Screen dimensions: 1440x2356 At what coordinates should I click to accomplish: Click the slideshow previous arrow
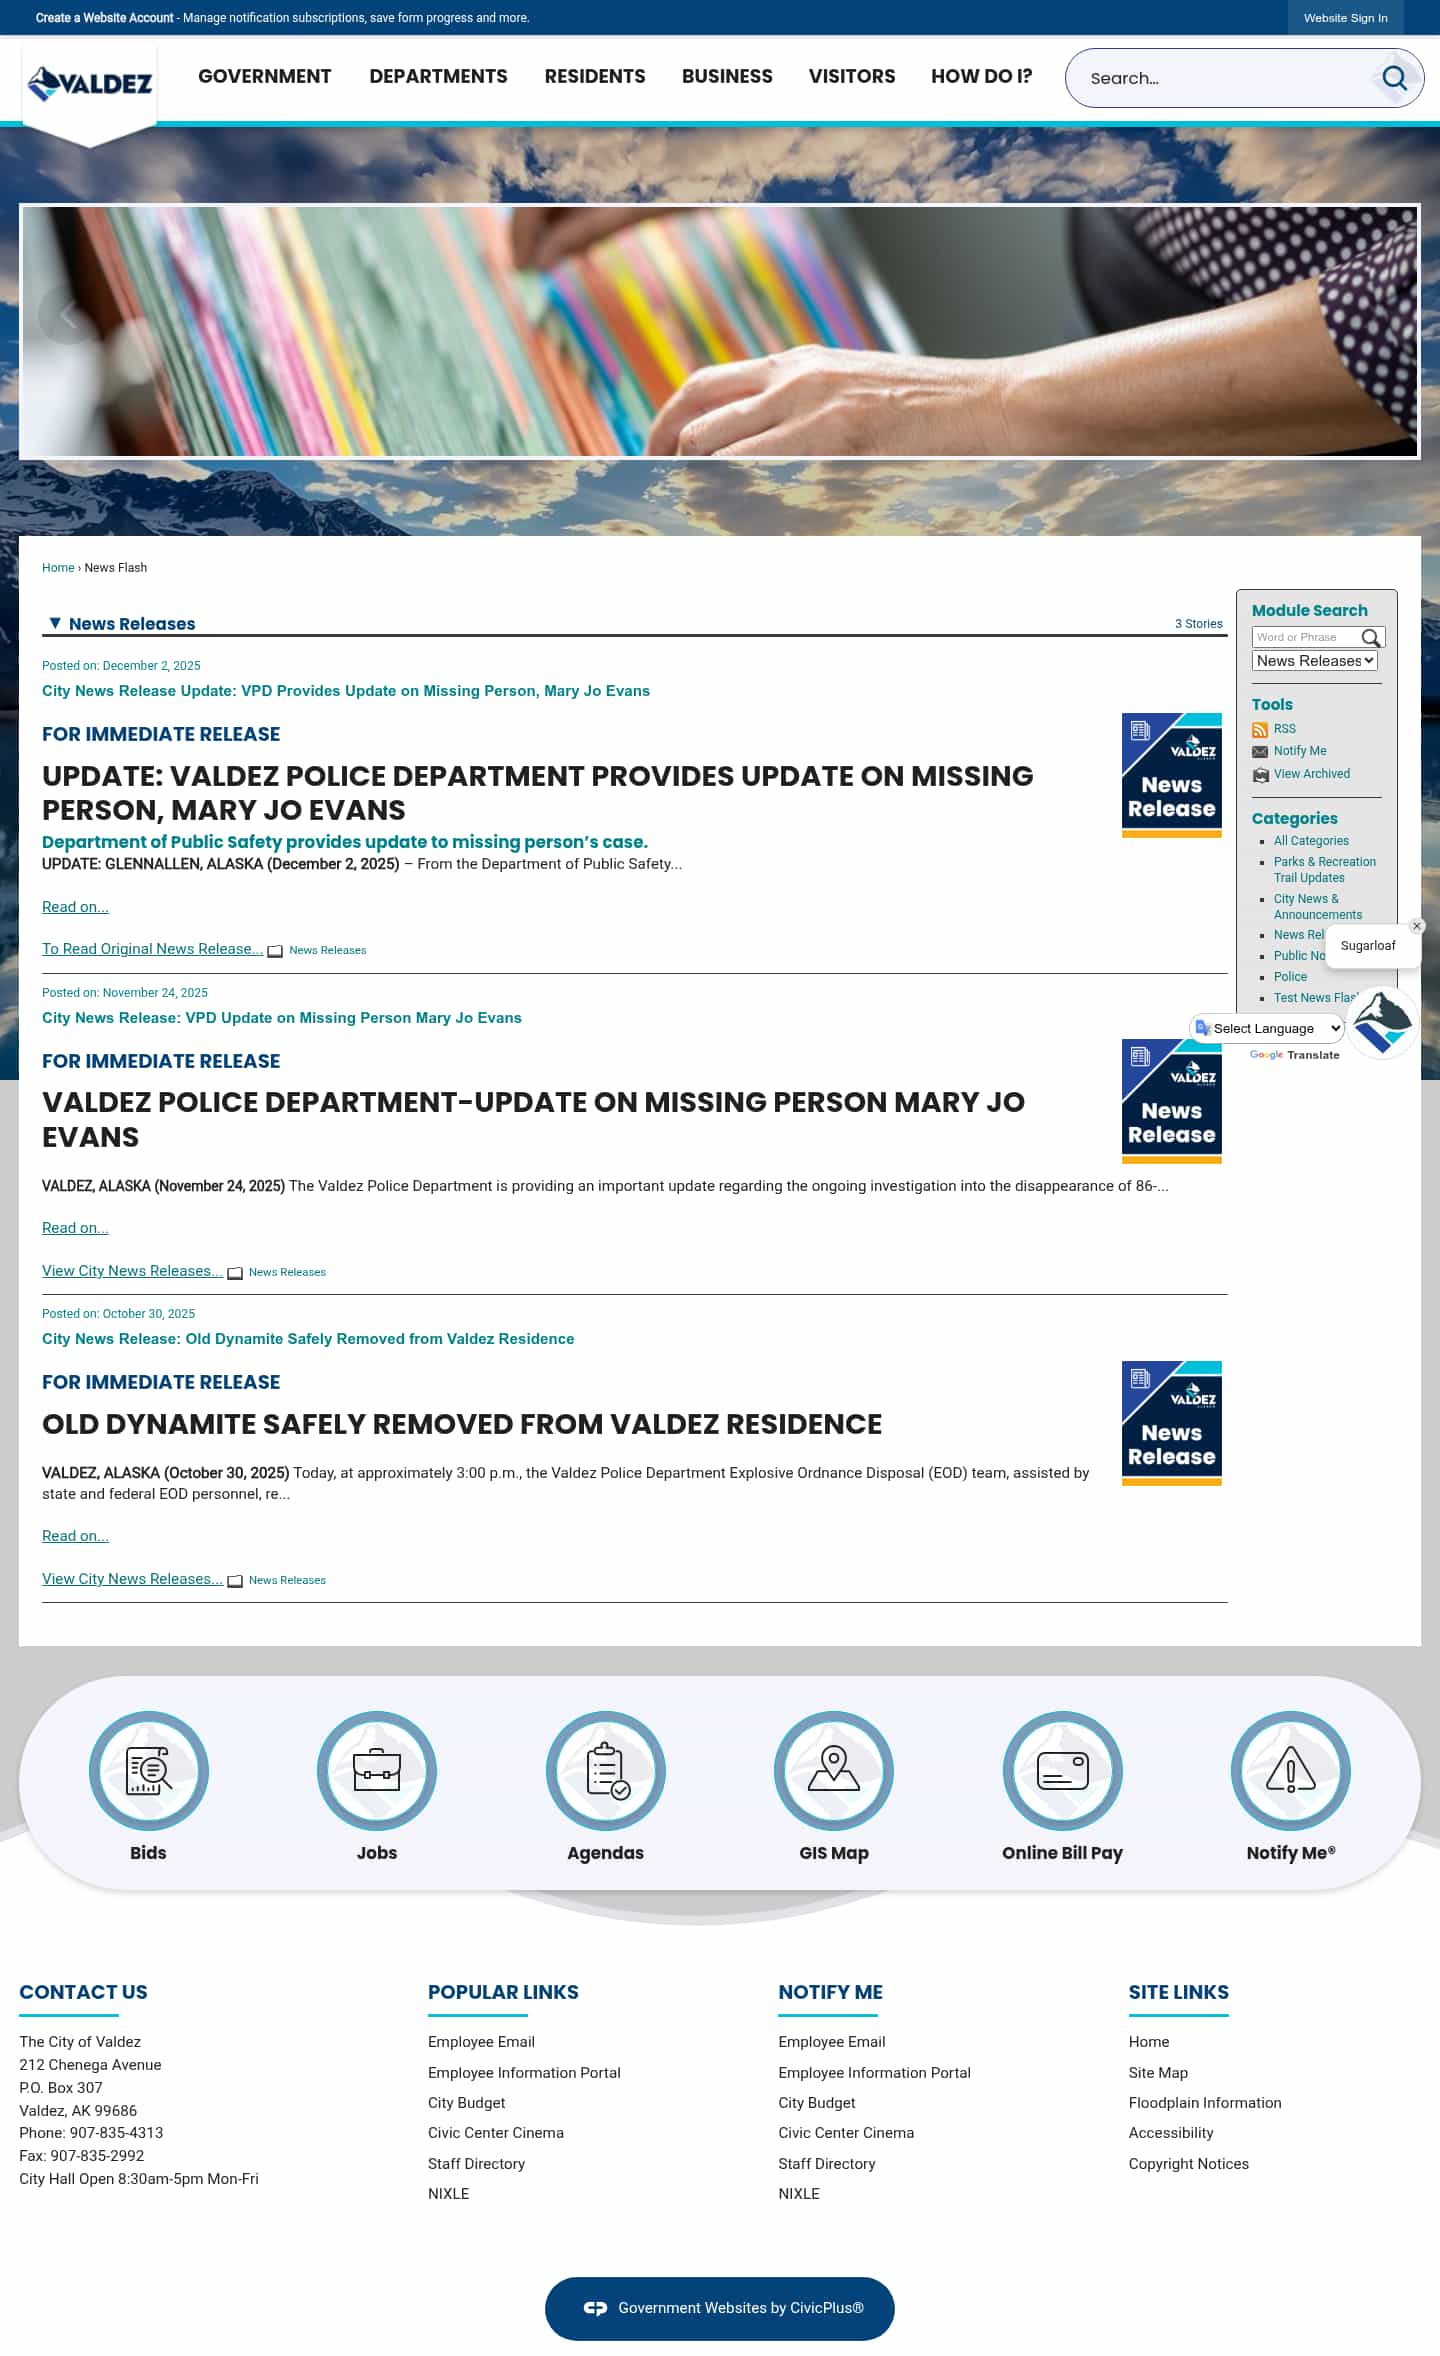68,315
